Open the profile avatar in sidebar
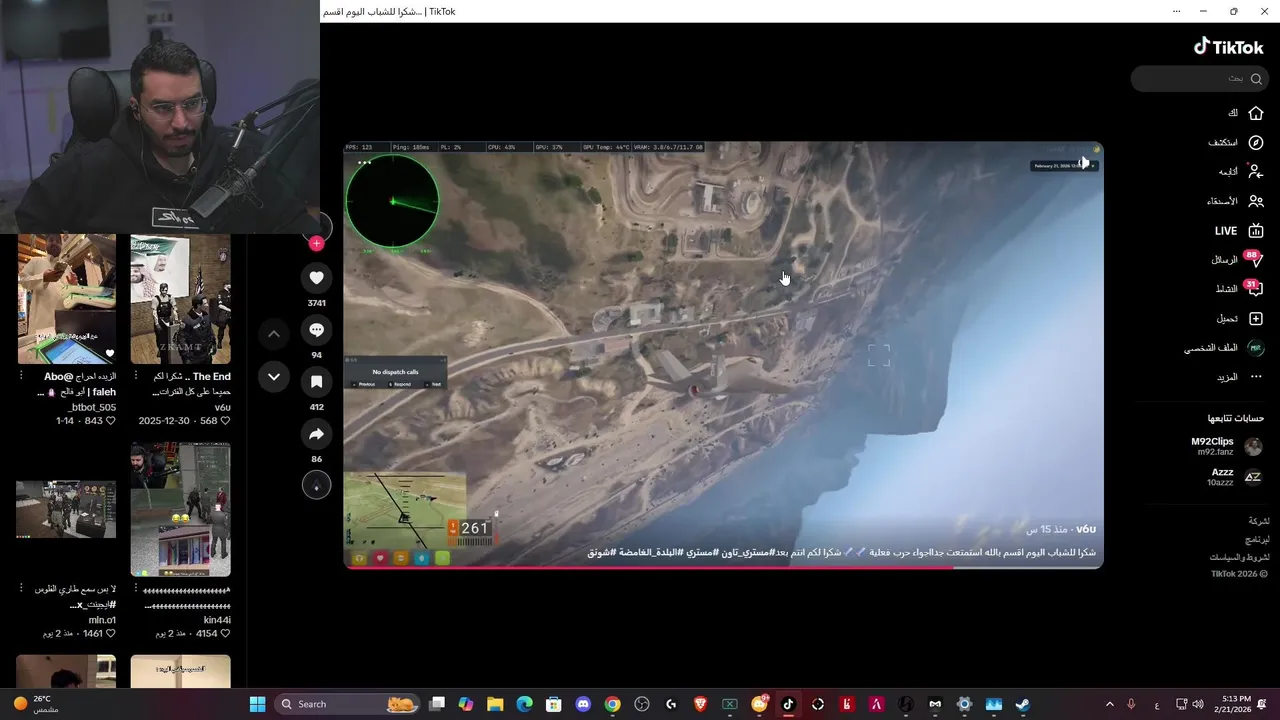This screenshot has height=720, width=1280. tap(1256, 348)
